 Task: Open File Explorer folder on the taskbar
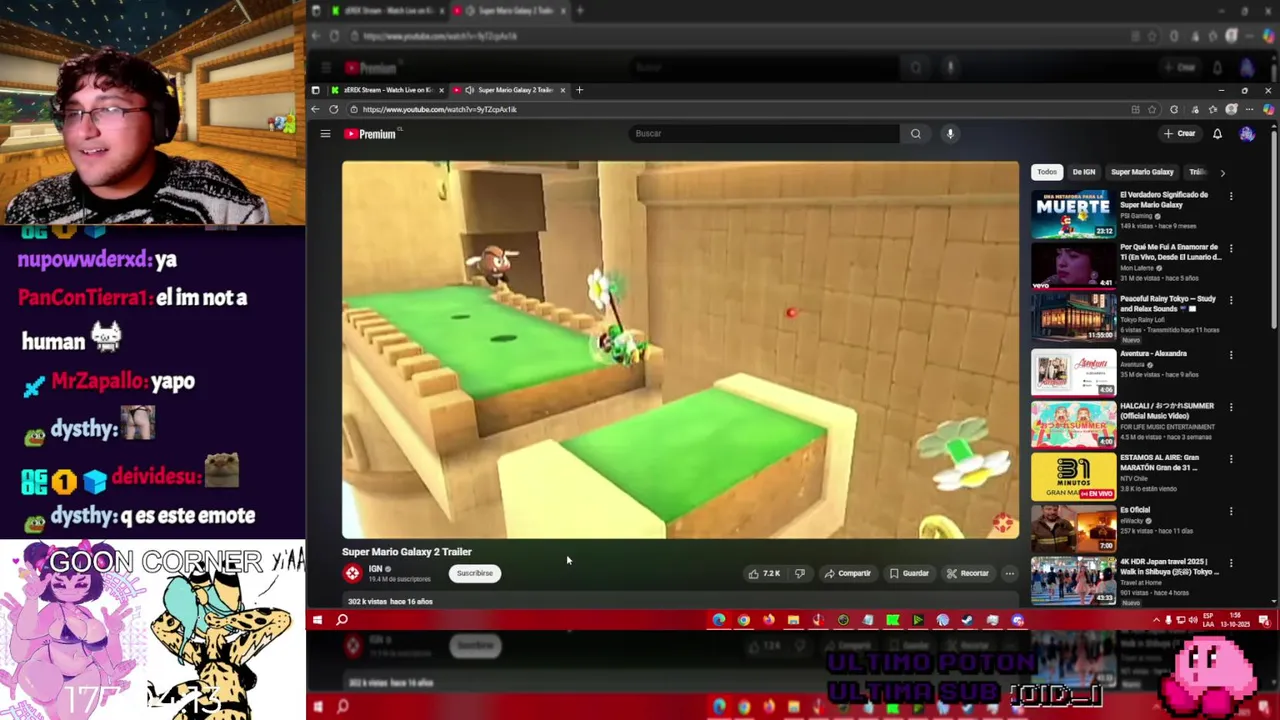[x=793, y=620]
